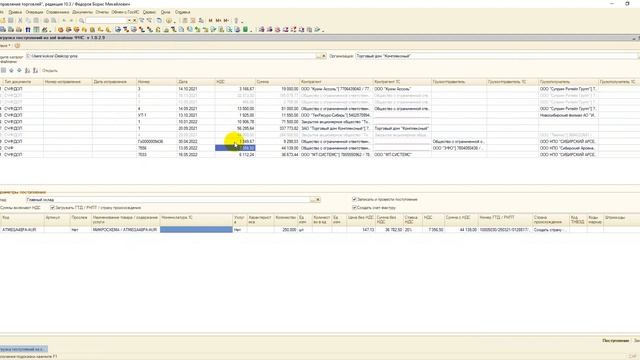Click the Ставка НДС column header
The height and width of the screenshot is (360, 640).
pyautogui.click(x=412, y=220)
